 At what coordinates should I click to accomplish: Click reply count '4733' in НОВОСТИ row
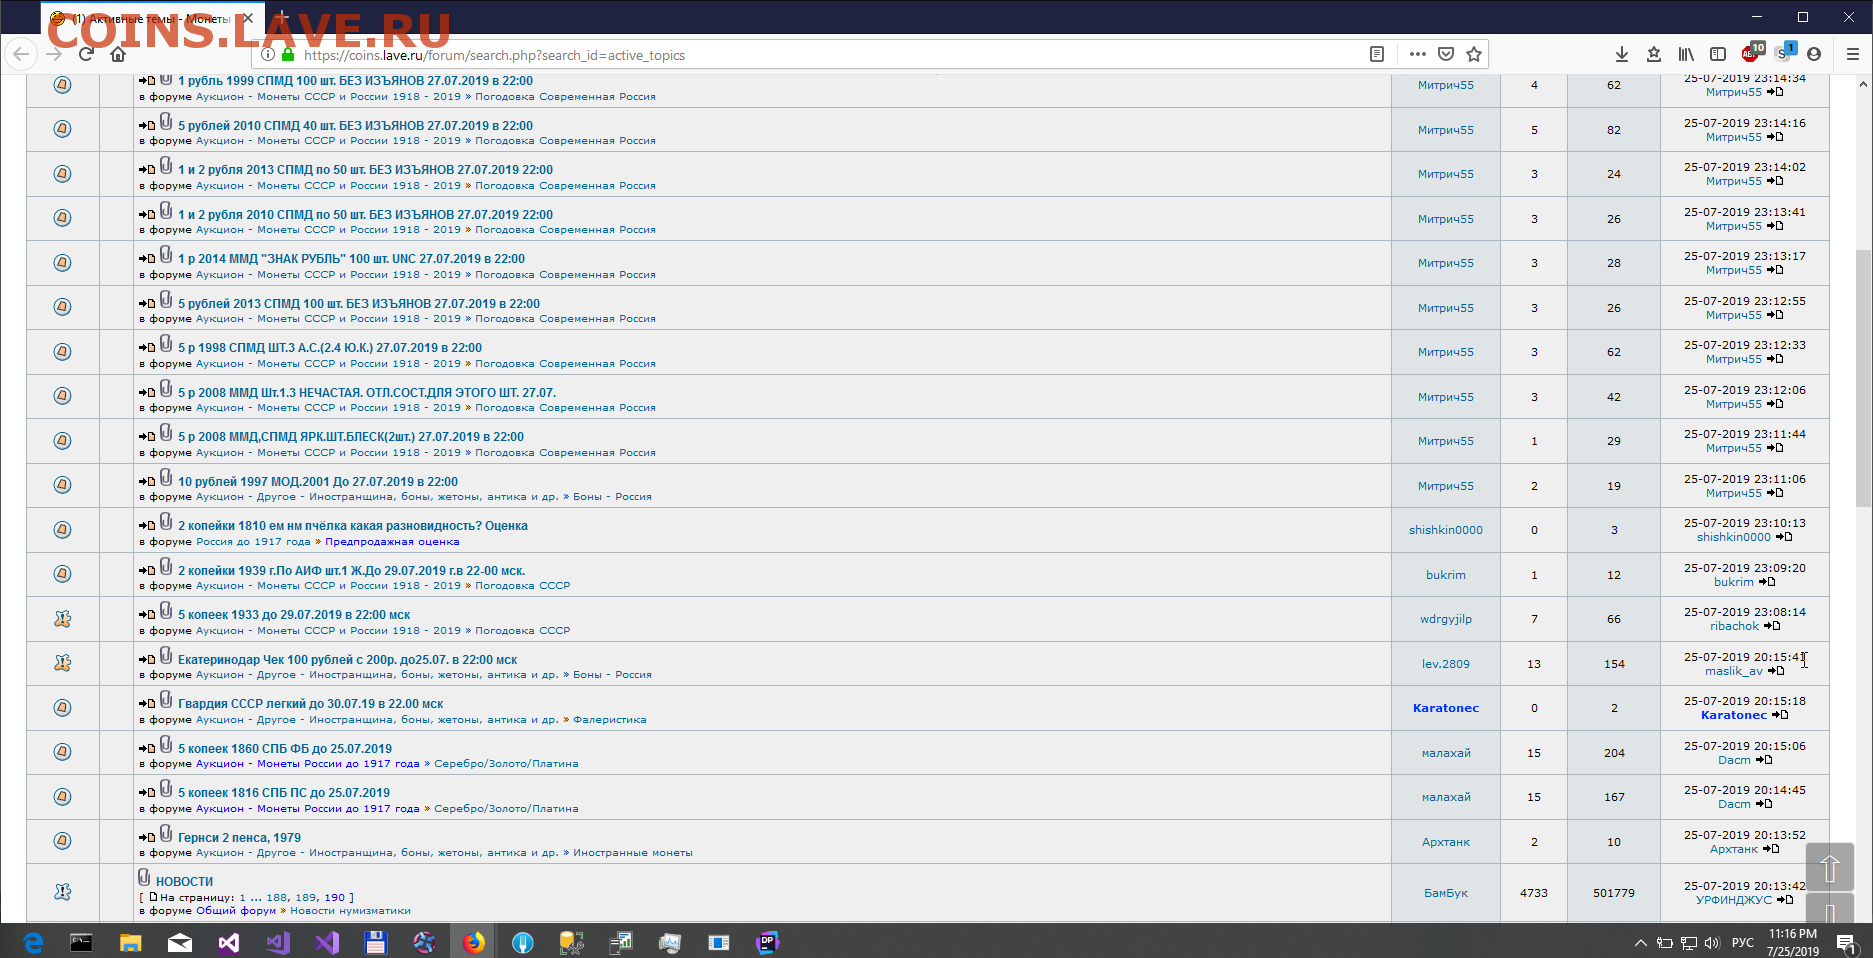click(1534, 893)
